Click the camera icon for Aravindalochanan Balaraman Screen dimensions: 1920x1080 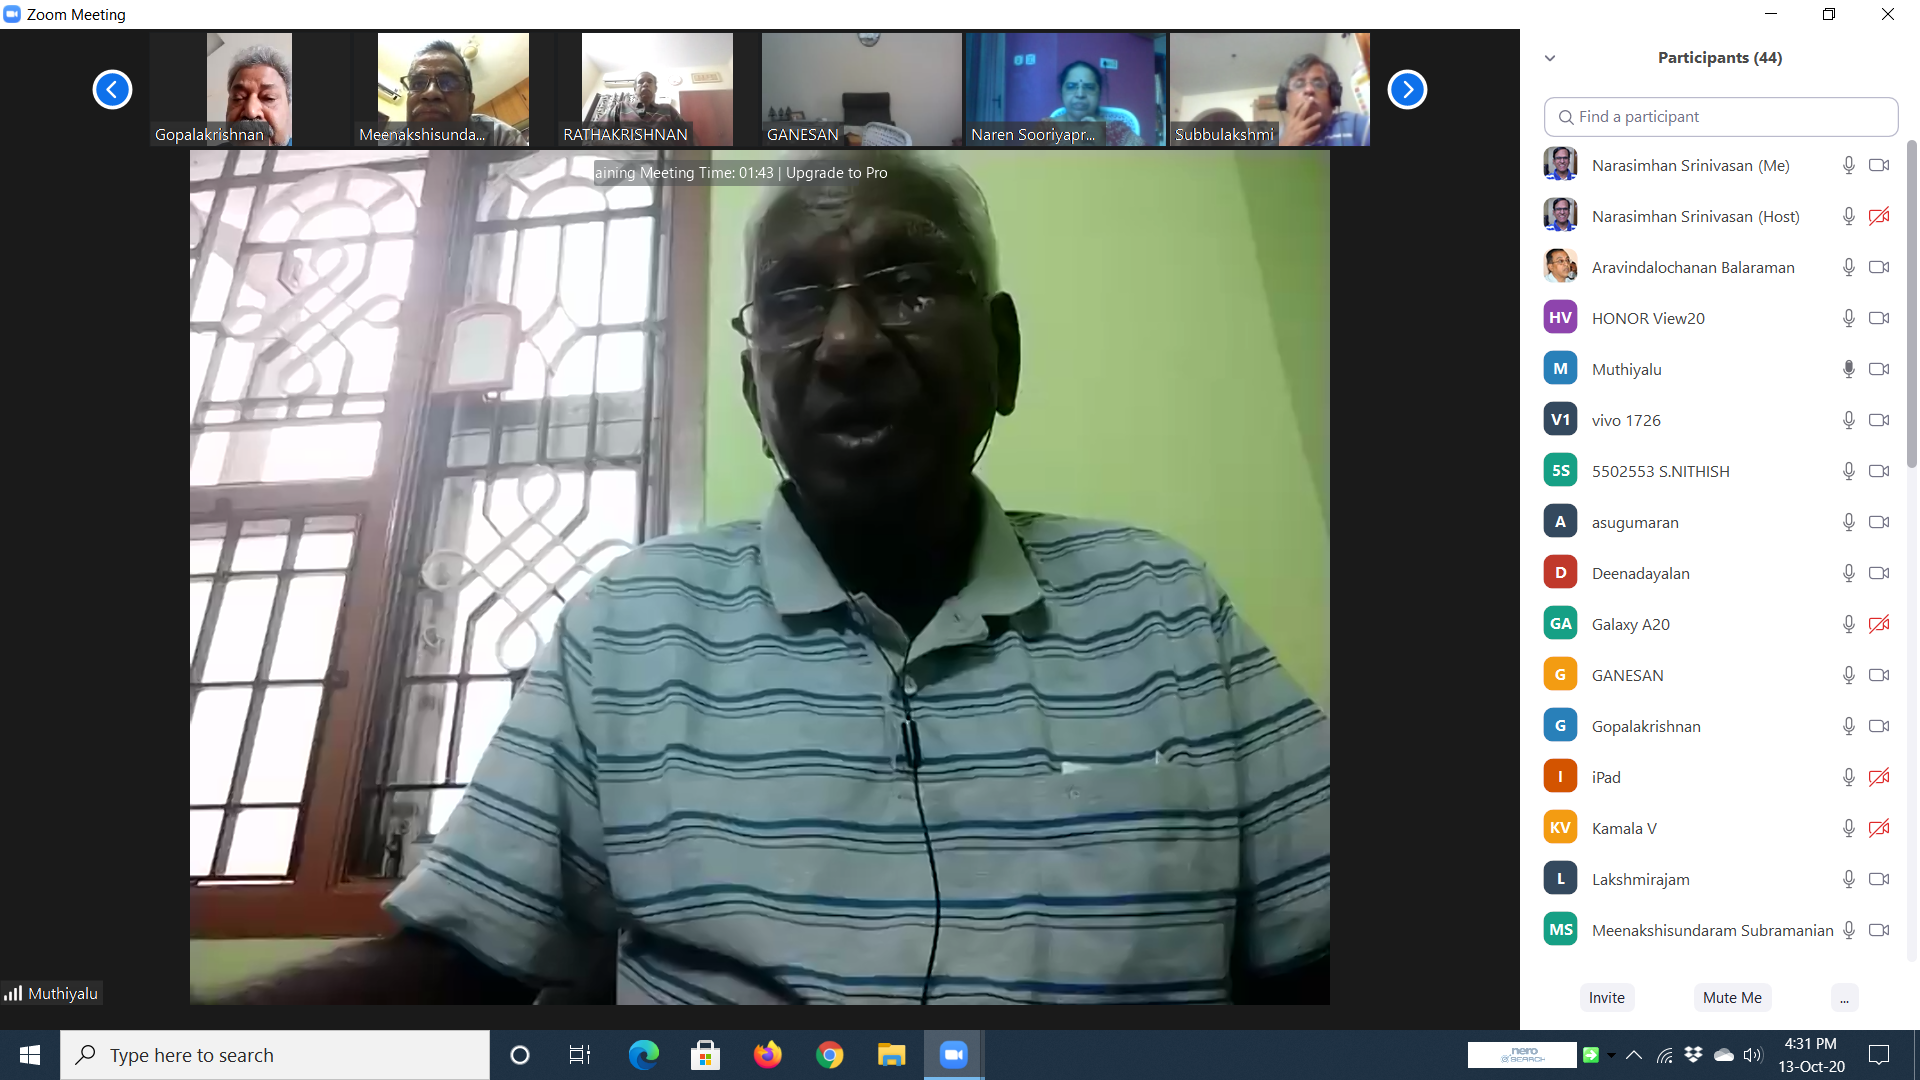(x=1878, y=267)
